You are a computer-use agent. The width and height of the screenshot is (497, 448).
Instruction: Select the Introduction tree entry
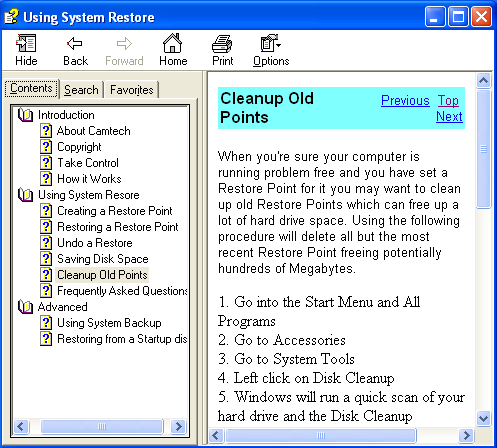(66, 115)
